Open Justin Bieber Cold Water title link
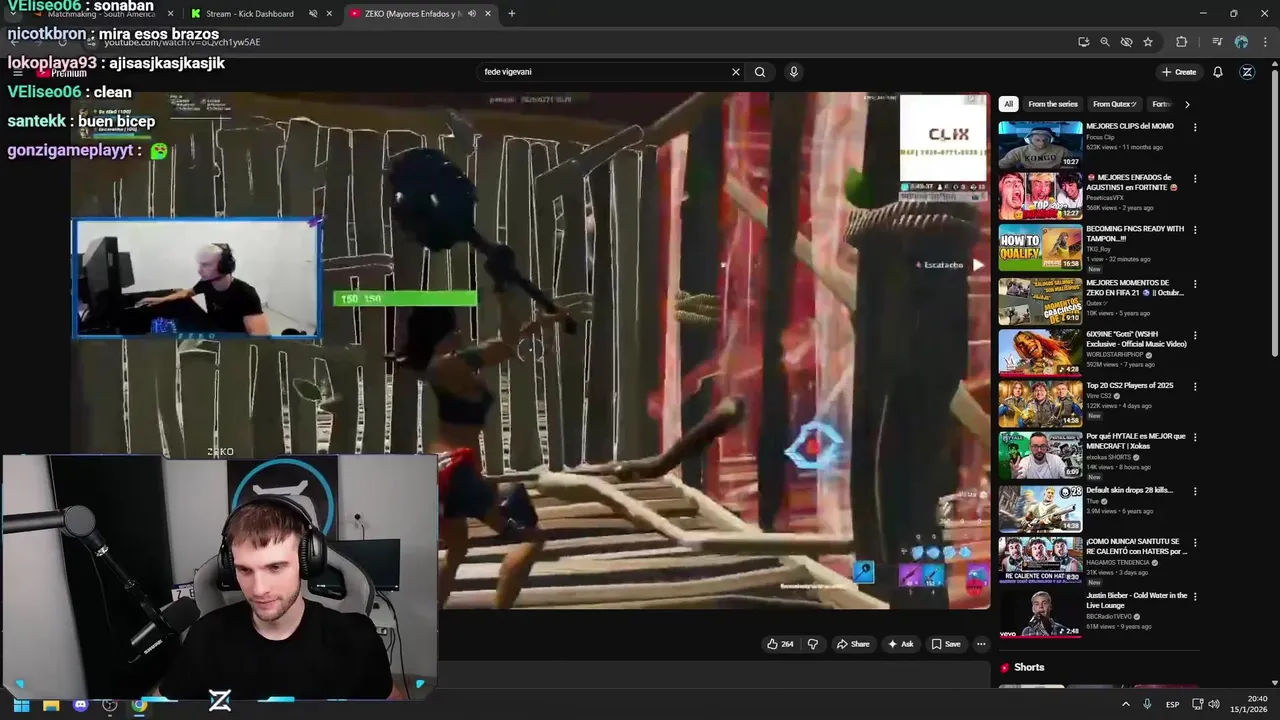The height and width of the screenshot is (720, 1280). click(1137, 600)
